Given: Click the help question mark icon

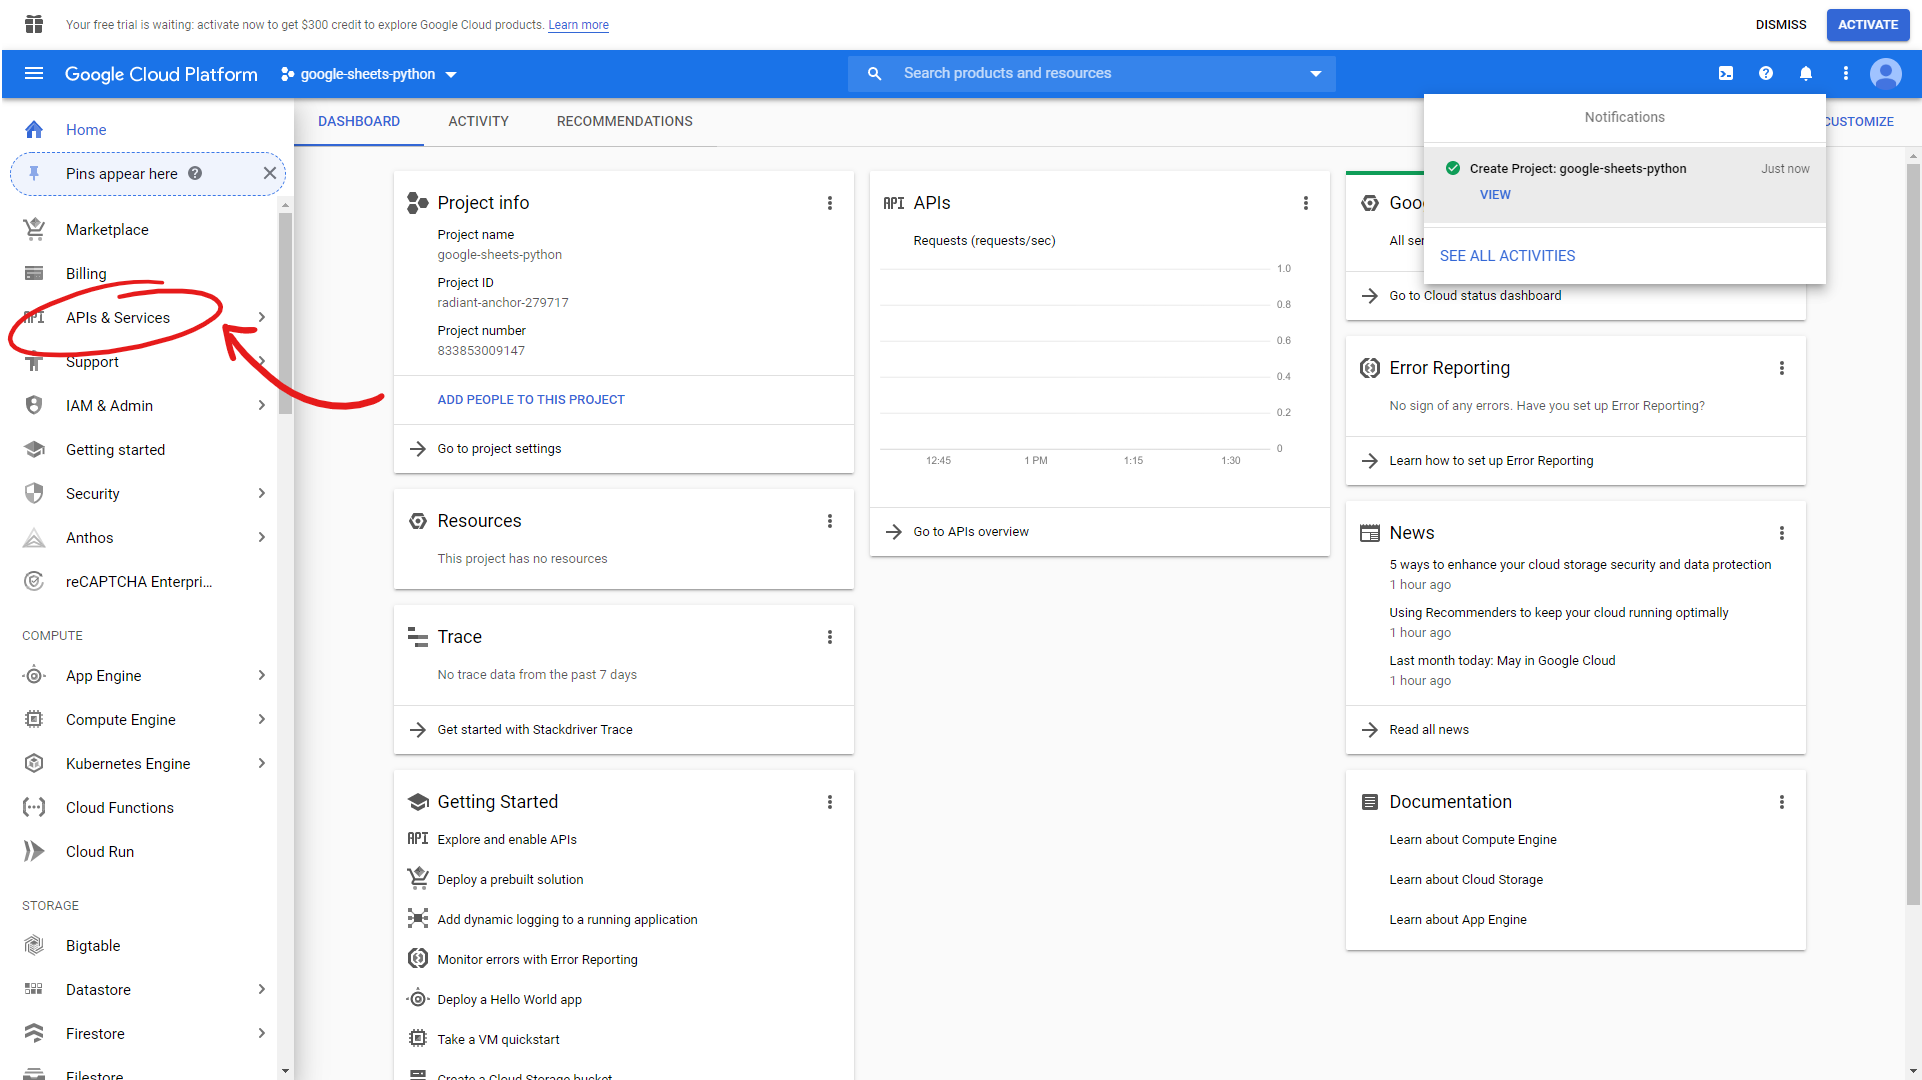Looking at the screenshot, I should click(x=1765, y=73).
